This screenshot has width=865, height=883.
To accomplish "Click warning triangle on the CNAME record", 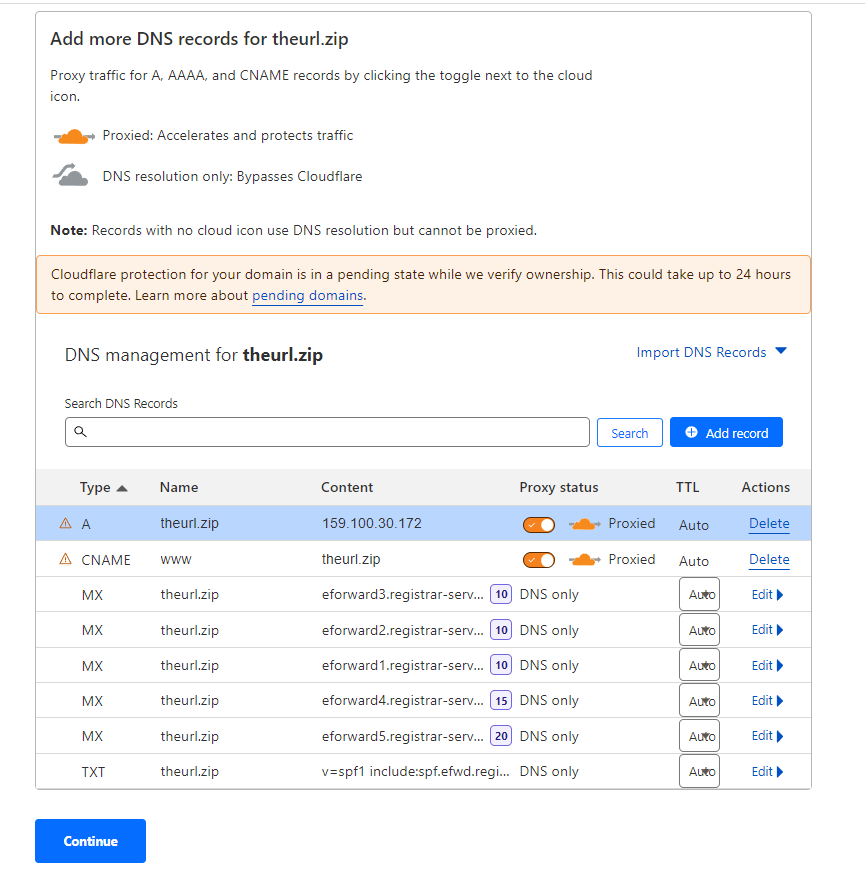I will (65, 559).
